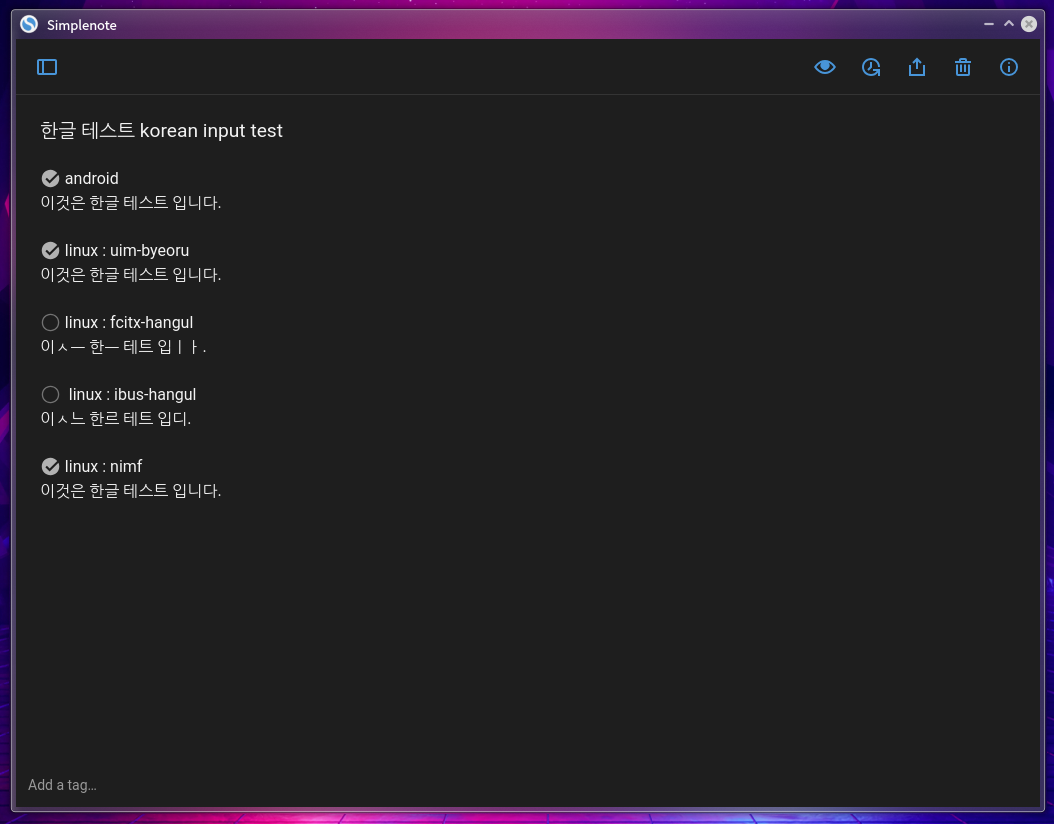The width and height of the screenshot is (1054, 824).
Task: Move this note to the trash
Action: 963,67
